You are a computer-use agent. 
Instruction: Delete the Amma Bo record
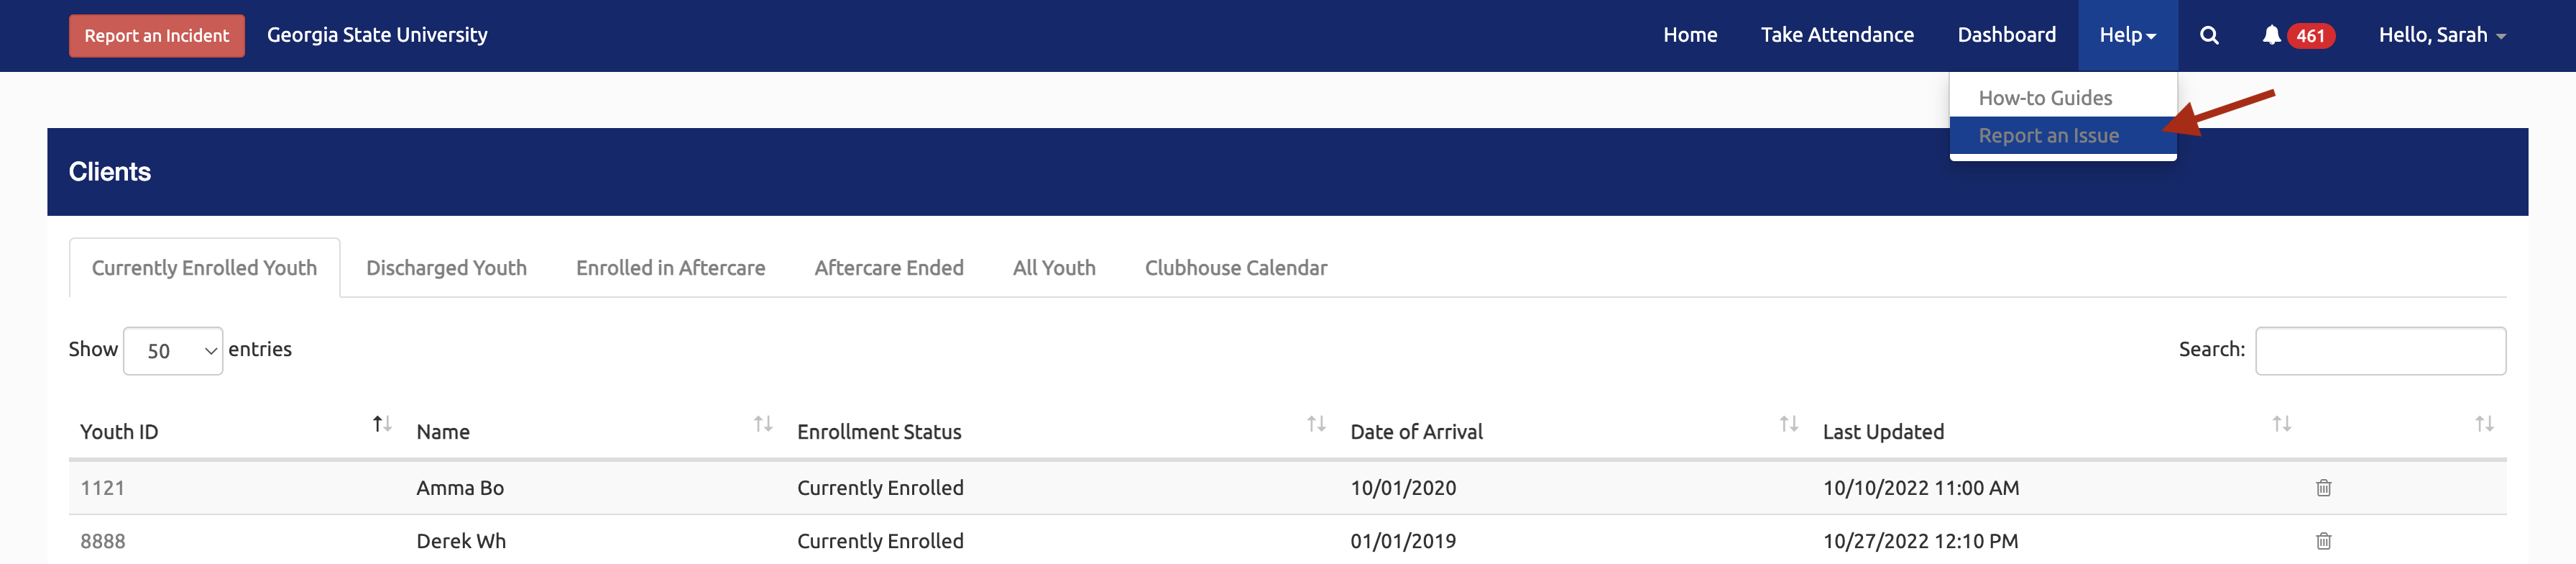point(2323,488)
